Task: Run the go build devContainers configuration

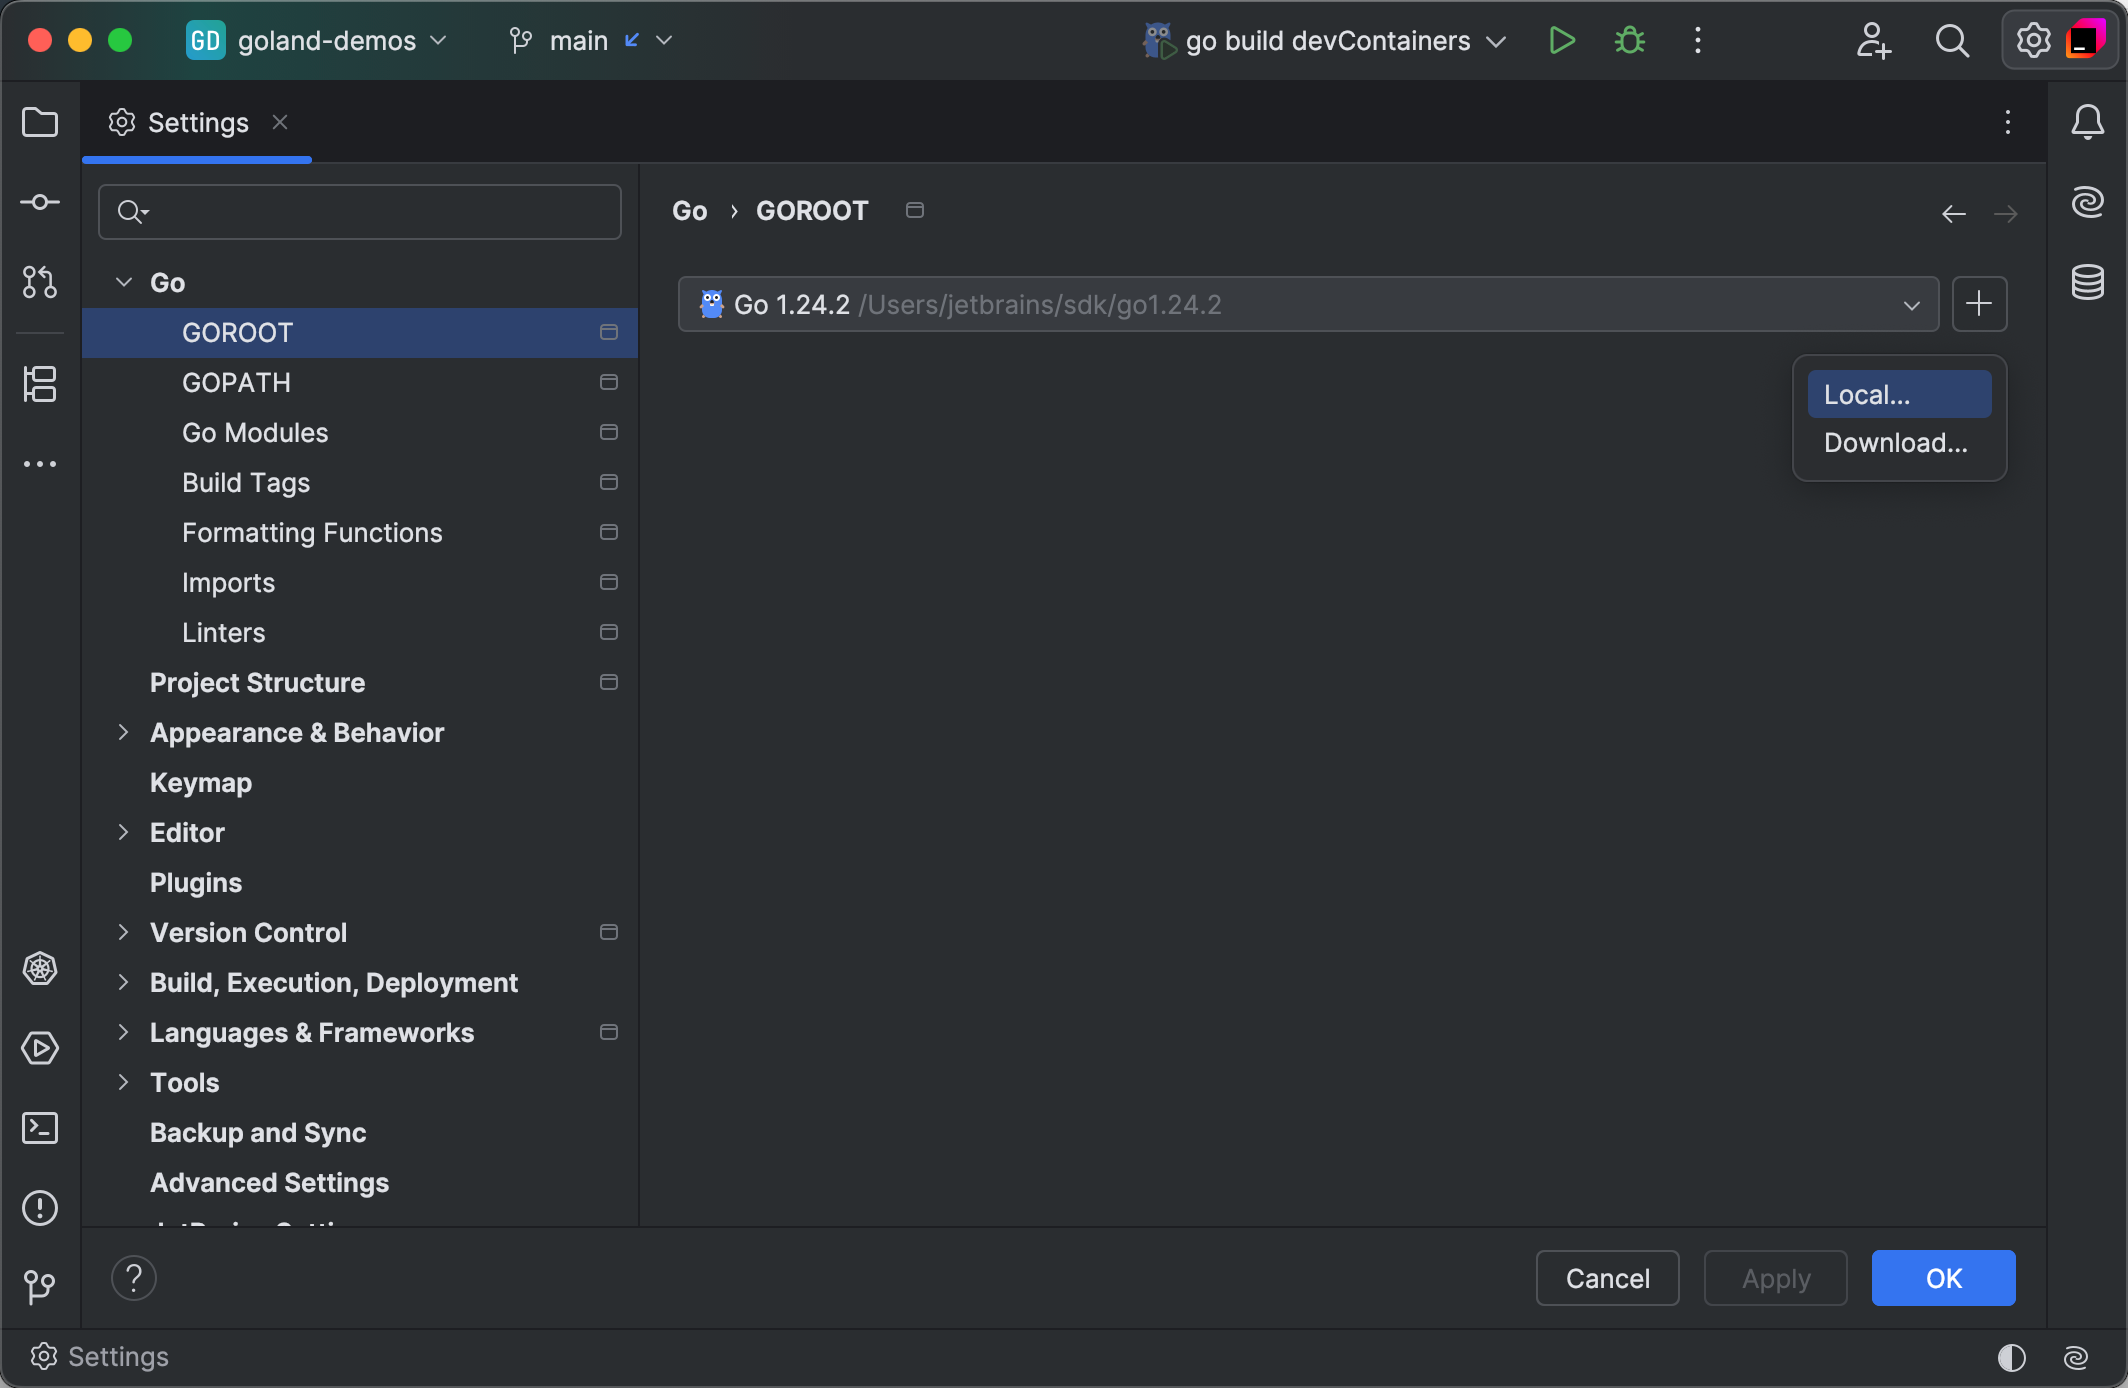Action: click(1561, 41)
